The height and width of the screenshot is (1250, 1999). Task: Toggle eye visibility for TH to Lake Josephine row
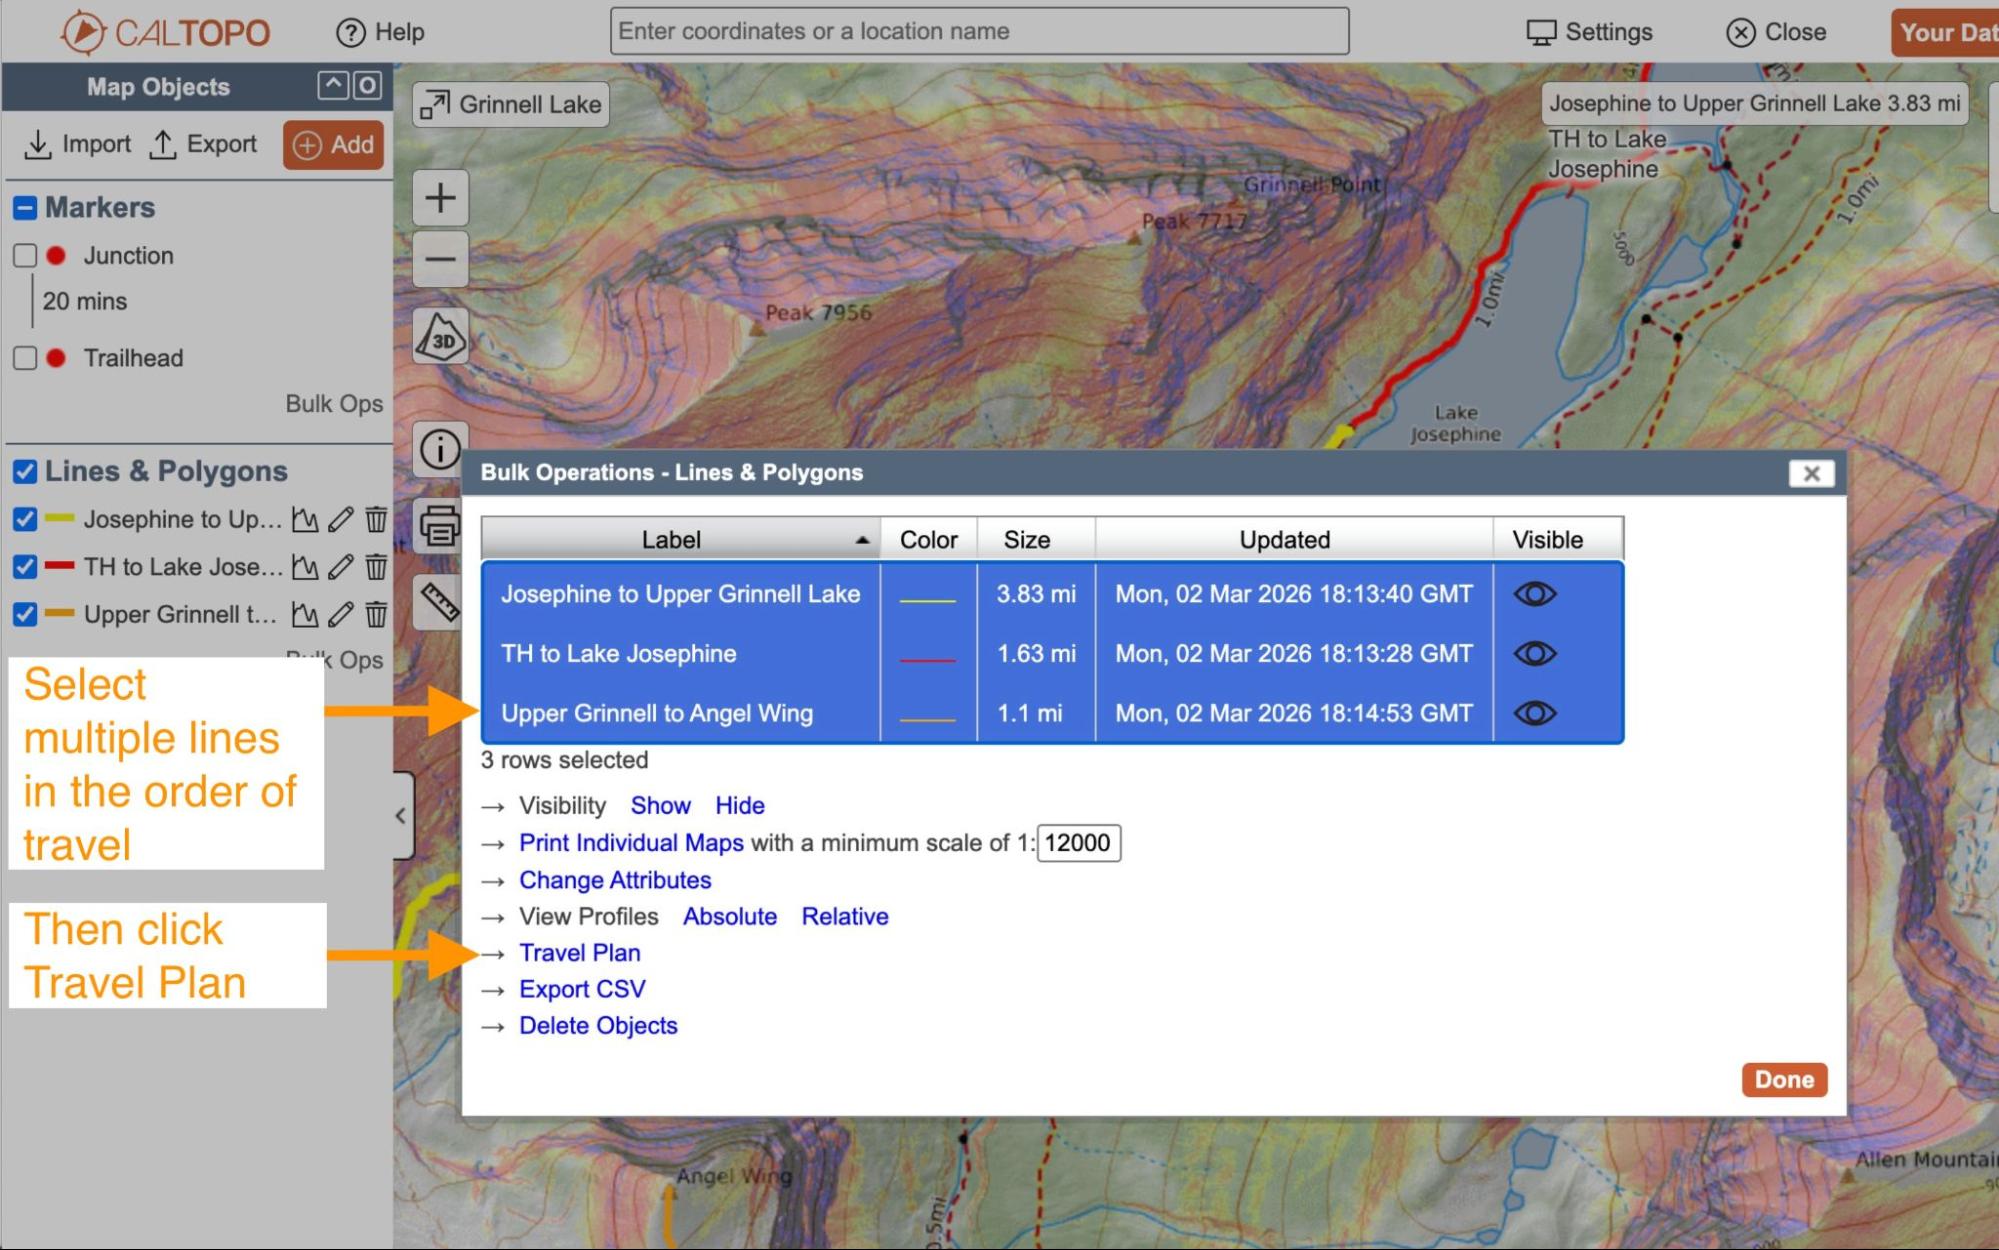point(1534,654)
